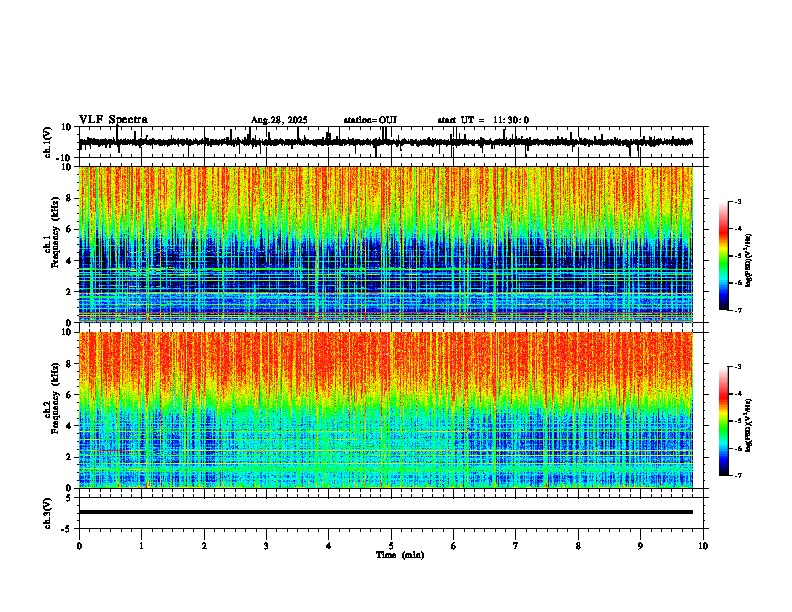Click the time axis tick label '0'
This screenshot has width=792, height=612.
pyautogui.click(x=79, y=546)
